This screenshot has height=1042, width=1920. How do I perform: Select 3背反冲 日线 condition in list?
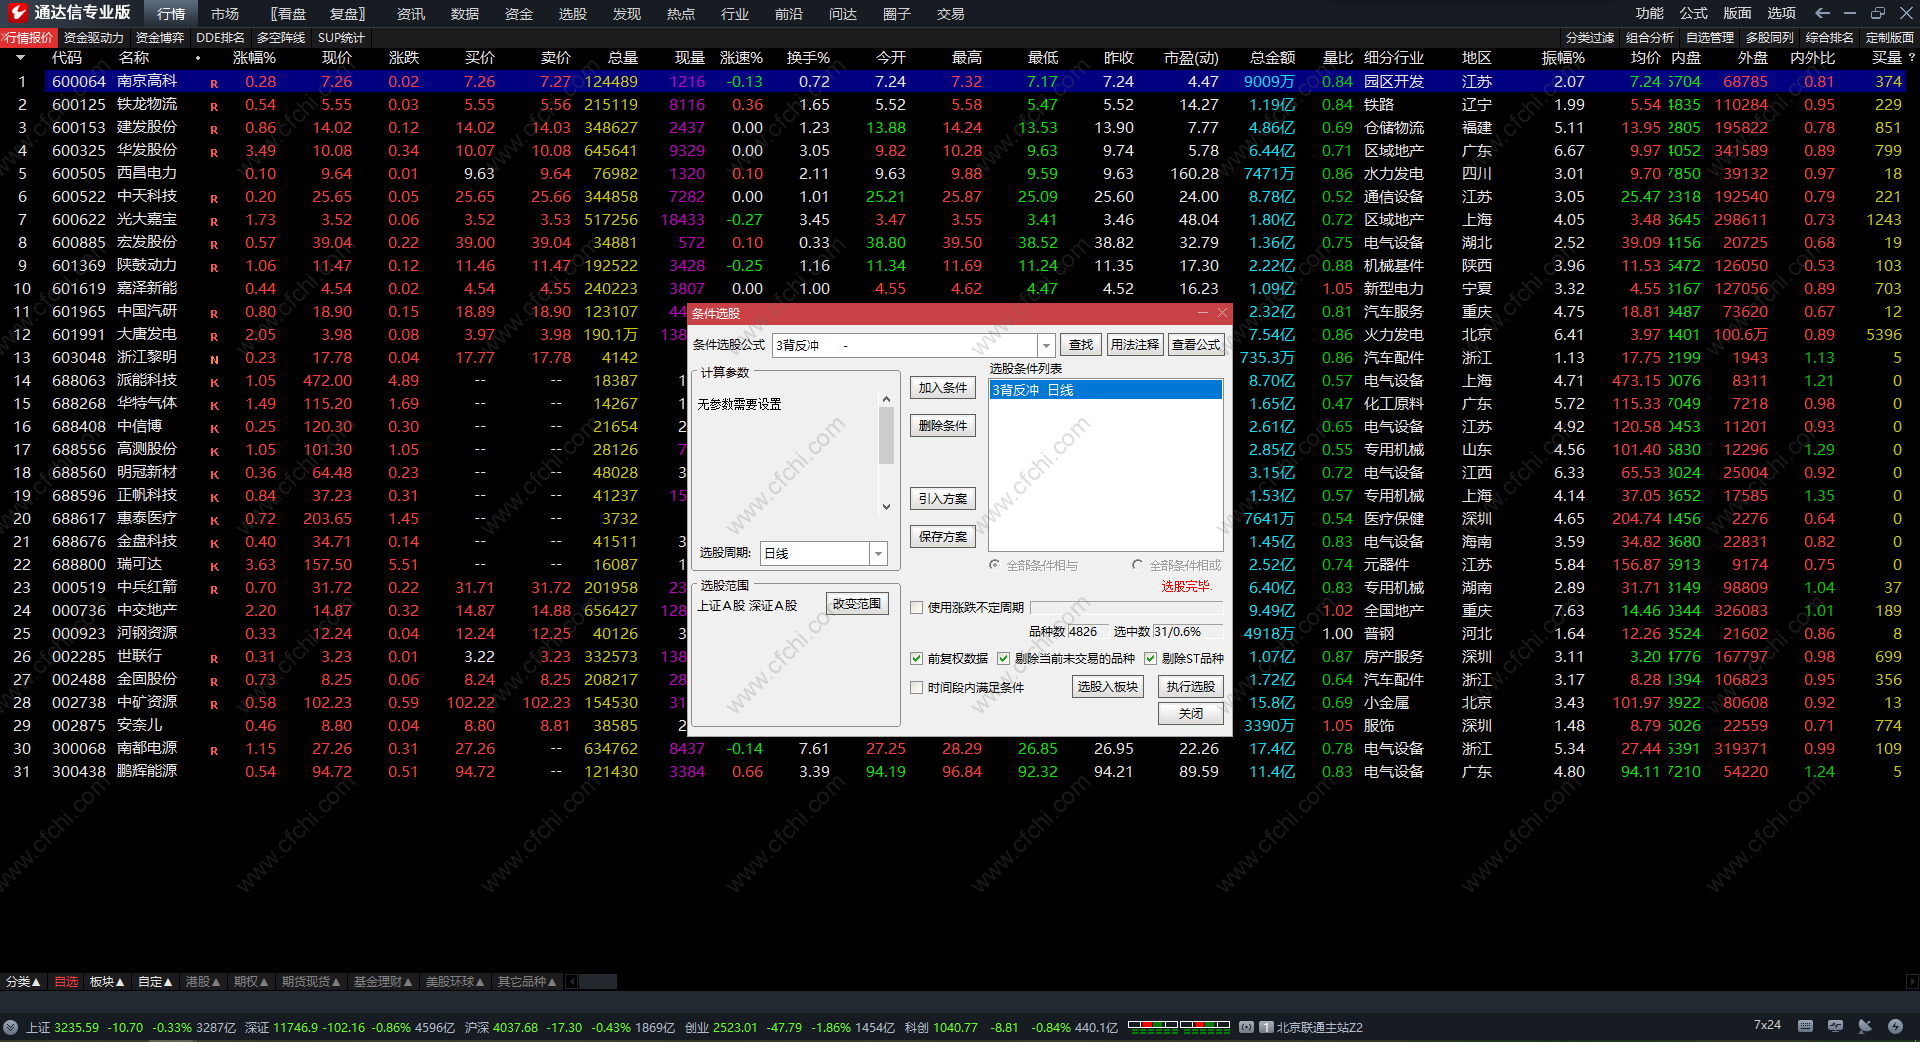1105,390
